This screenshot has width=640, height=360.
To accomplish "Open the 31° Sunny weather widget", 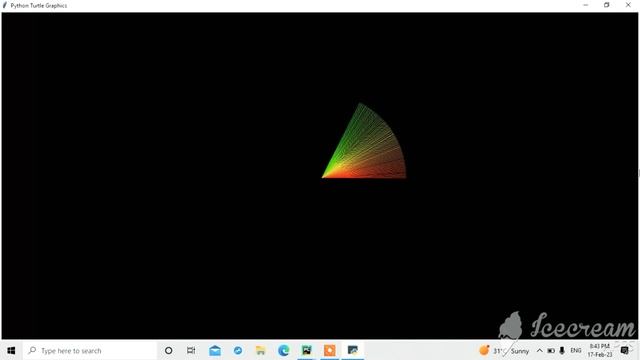I will [504, 351].
